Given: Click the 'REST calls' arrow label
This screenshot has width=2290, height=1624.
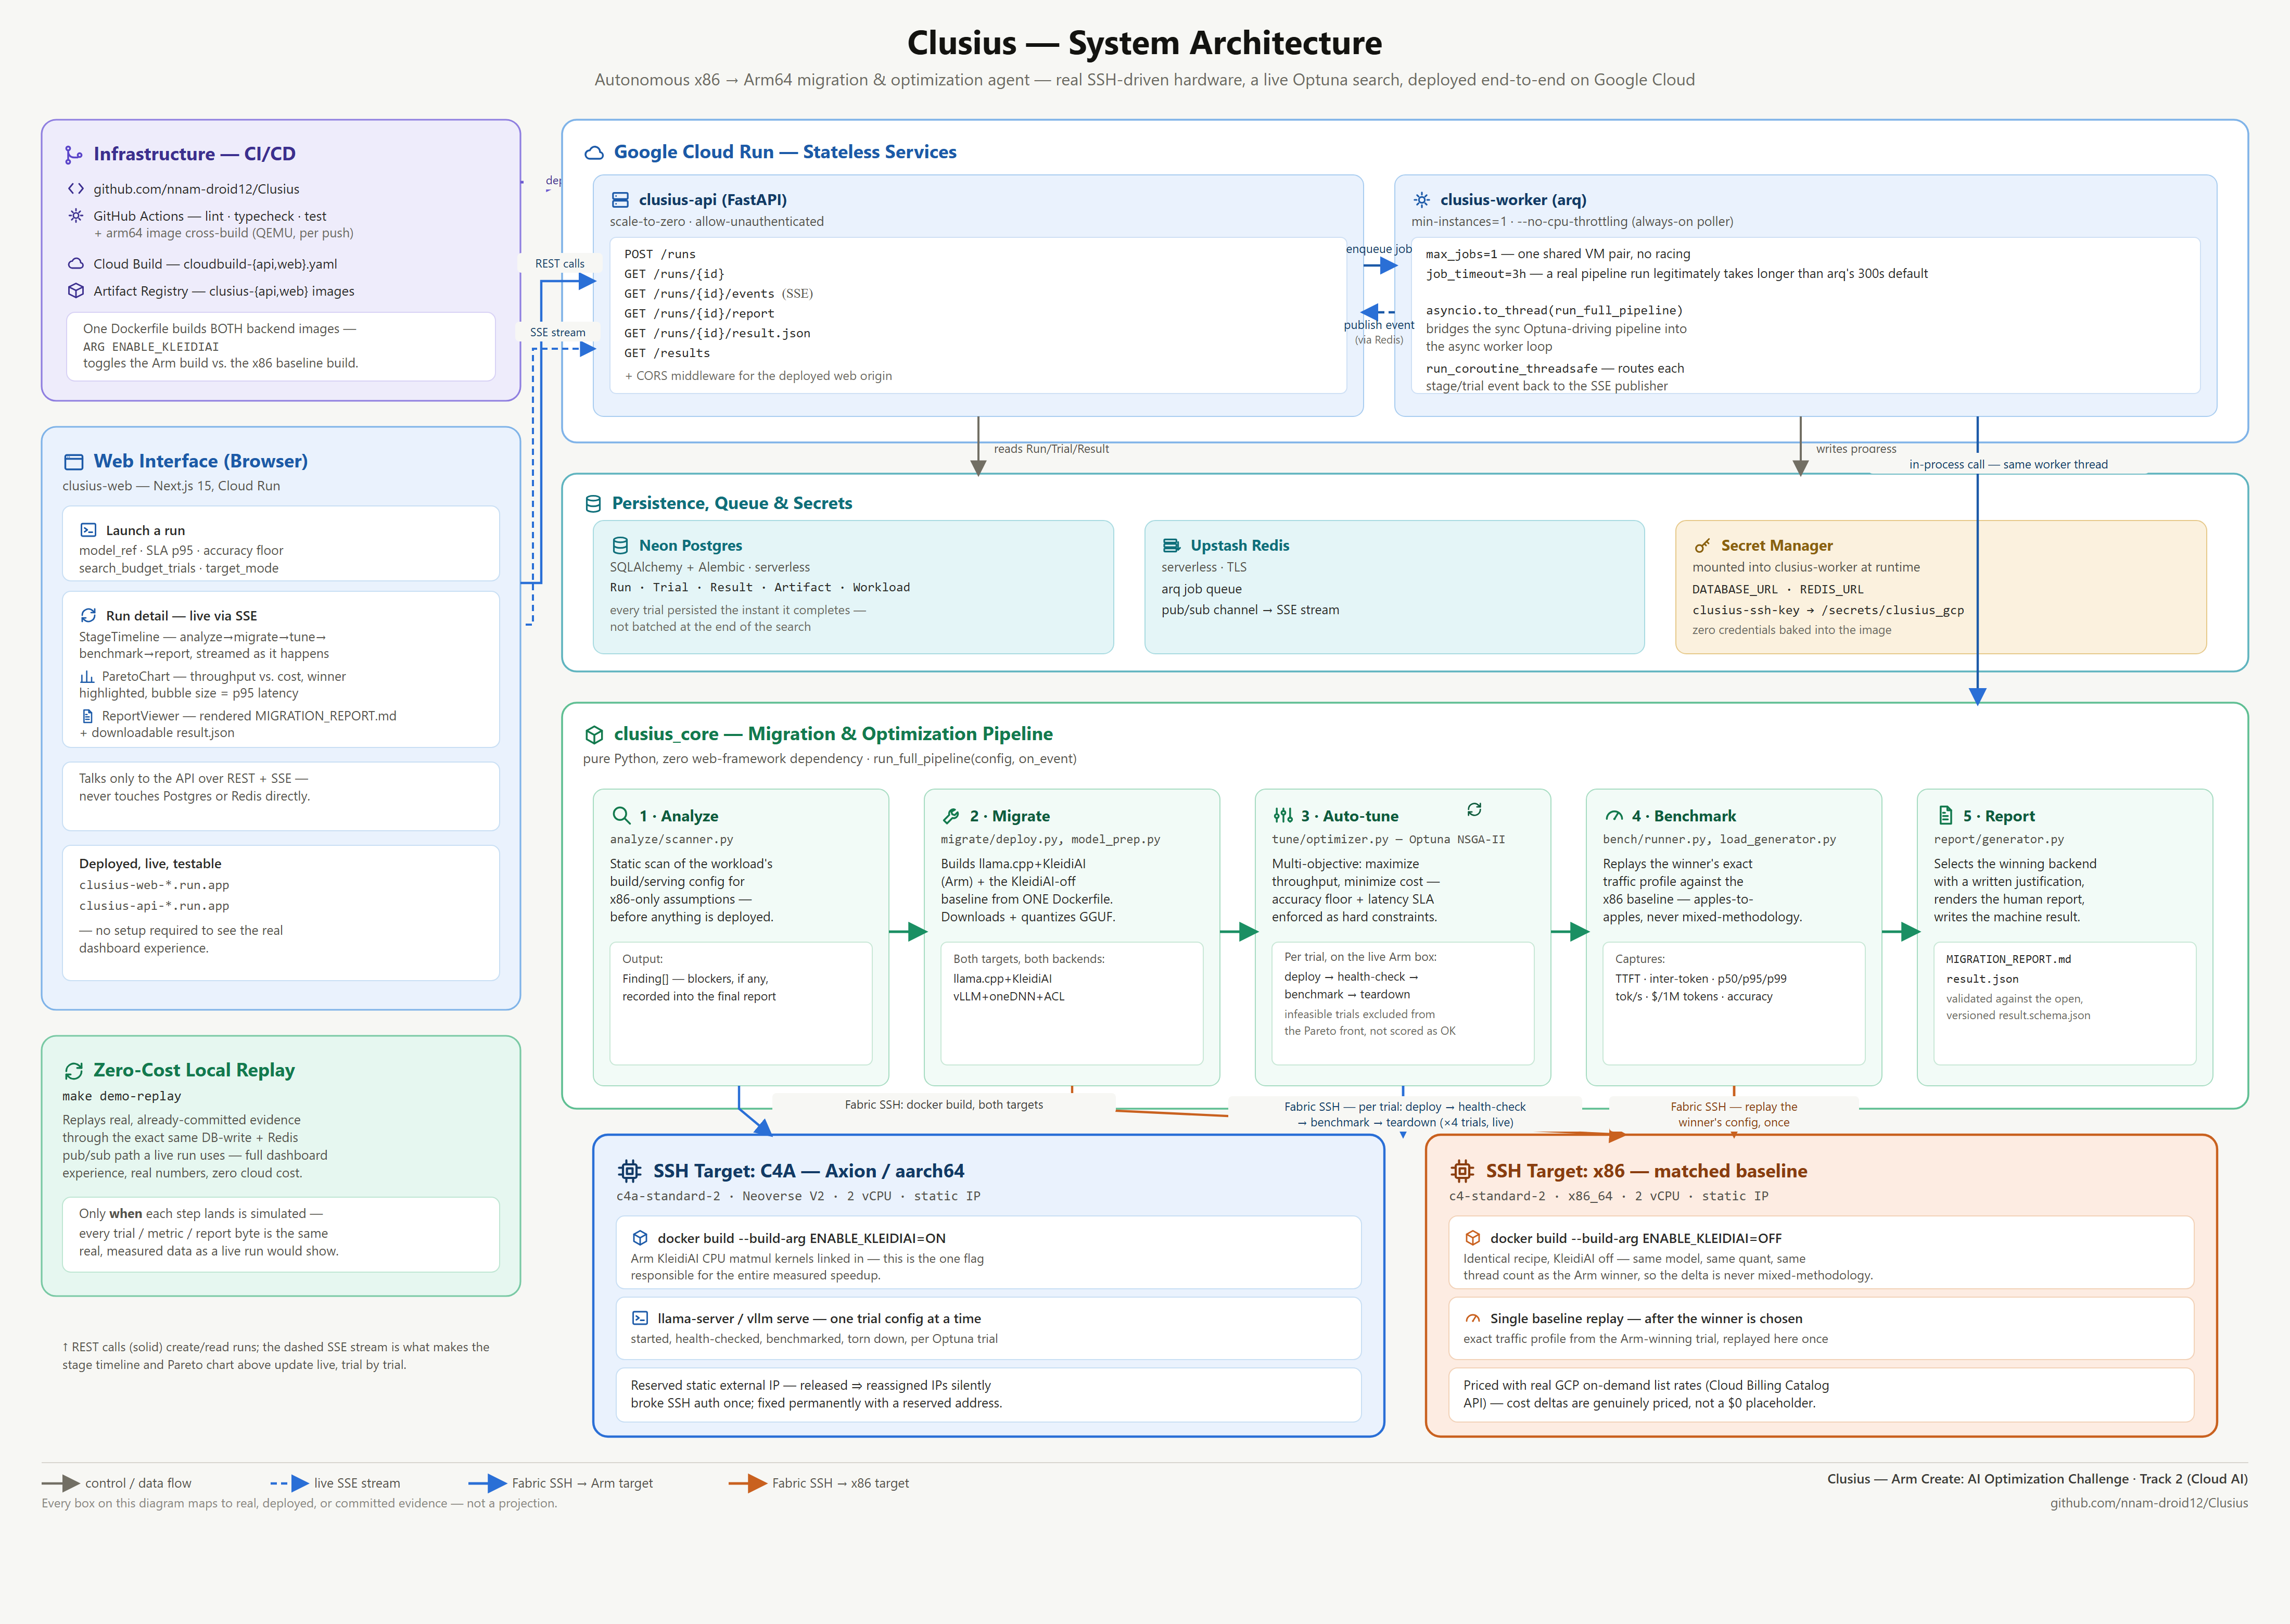Looking at the screenshot, I should [560, 264].
